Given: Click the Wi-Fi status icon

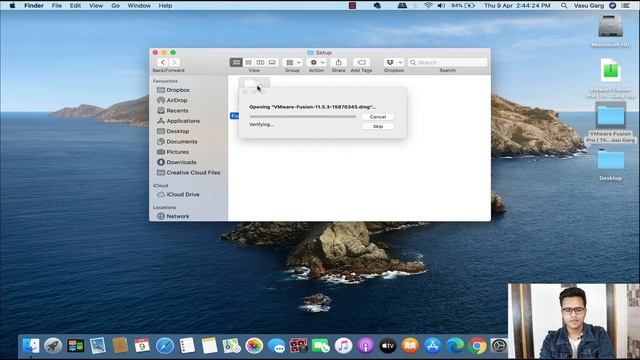Looking at the screenshot, I should point(428,5).
